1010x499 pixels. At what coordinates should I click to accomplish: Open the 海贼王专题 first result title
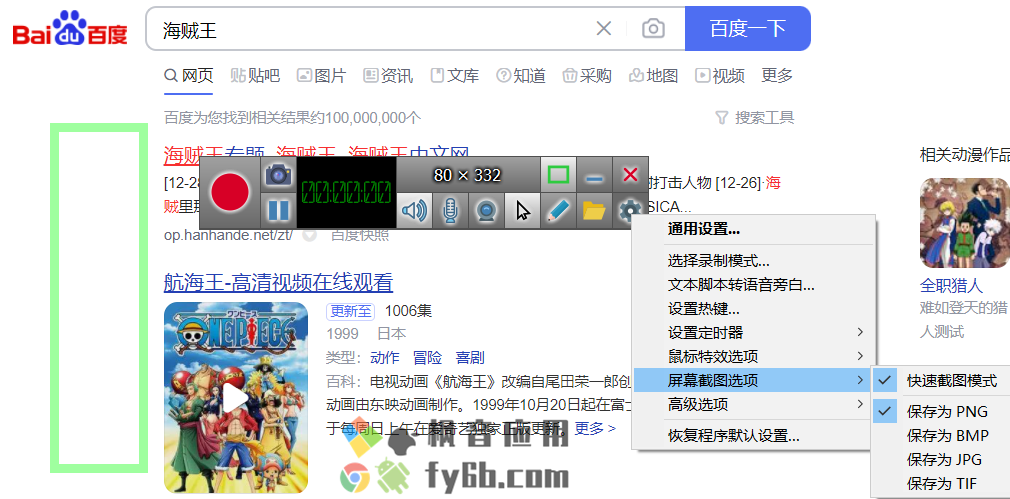pyautogui.click(x=316, y=154)
